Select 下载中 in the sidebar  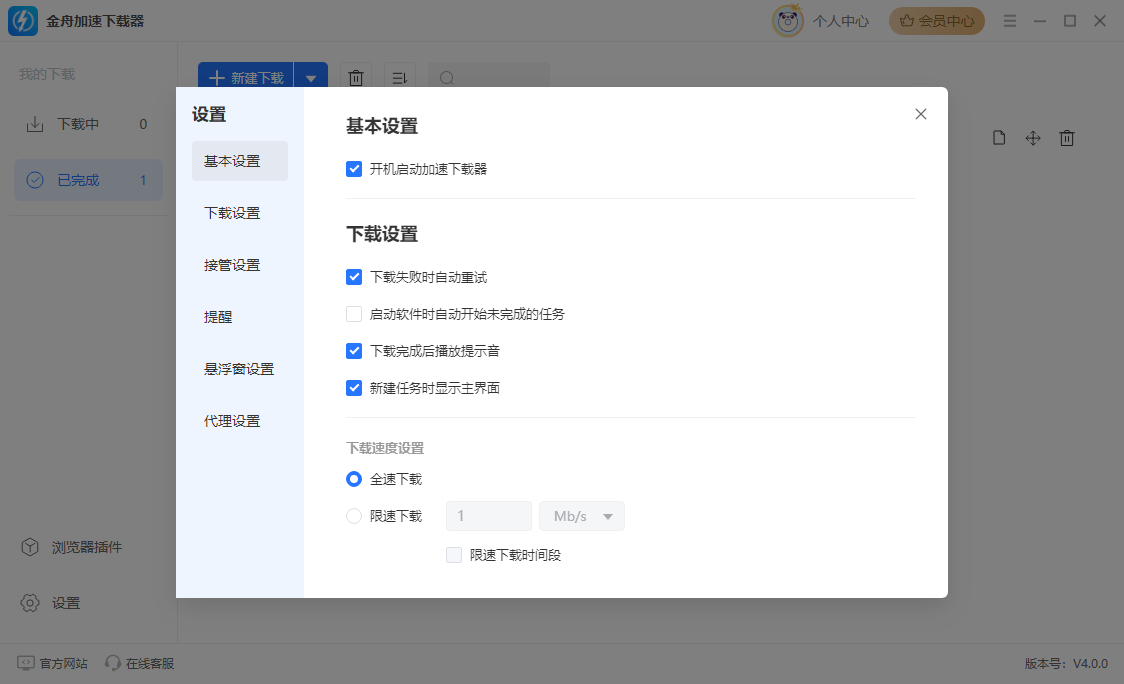[88, 124]
